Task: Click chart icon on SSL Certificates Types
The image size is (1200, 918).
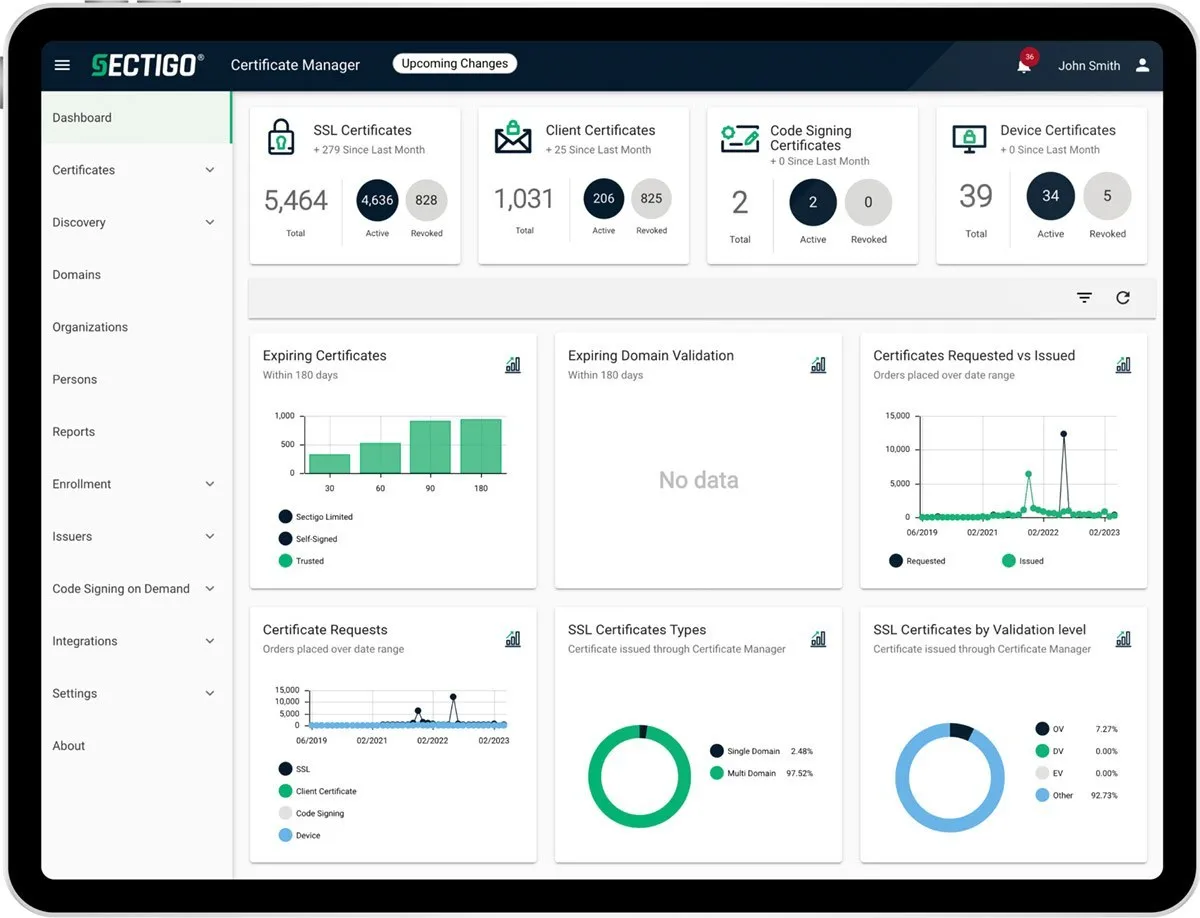Action: tap(818, 639)
